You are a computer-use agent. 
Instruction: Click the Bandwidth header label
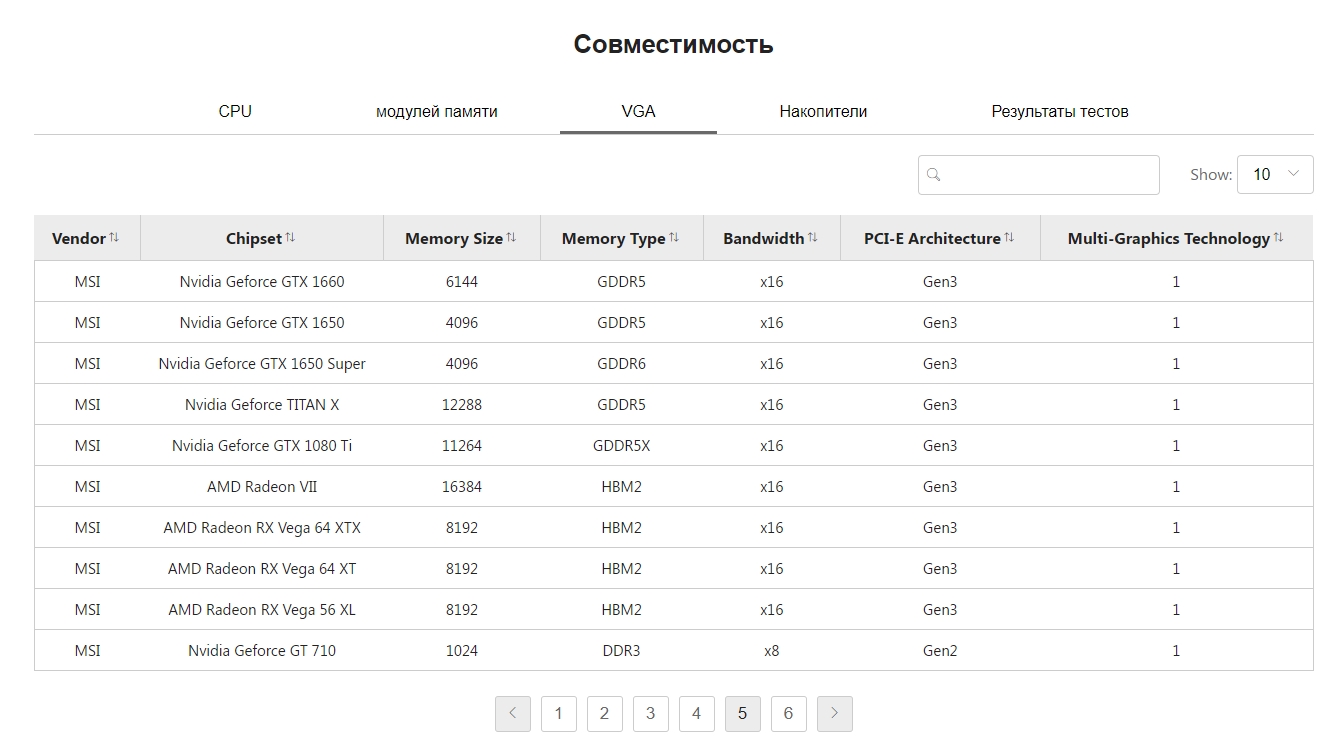pos(764,238)
